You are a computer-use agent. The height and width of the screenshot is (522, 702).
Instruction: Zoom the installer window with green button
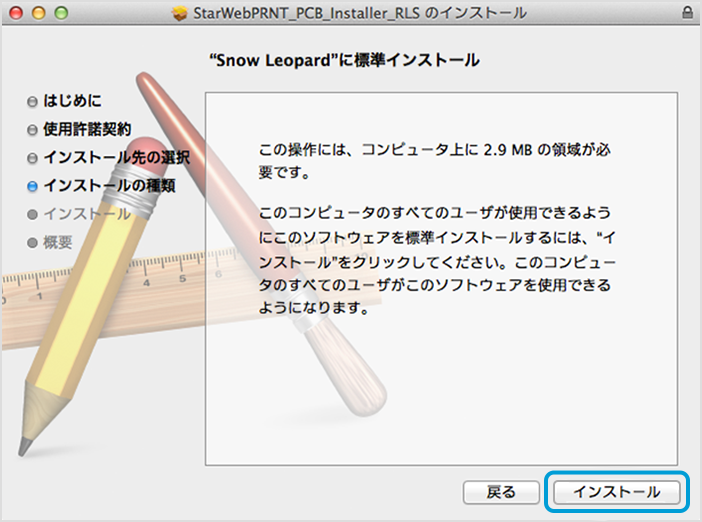(x=61, y=13)
